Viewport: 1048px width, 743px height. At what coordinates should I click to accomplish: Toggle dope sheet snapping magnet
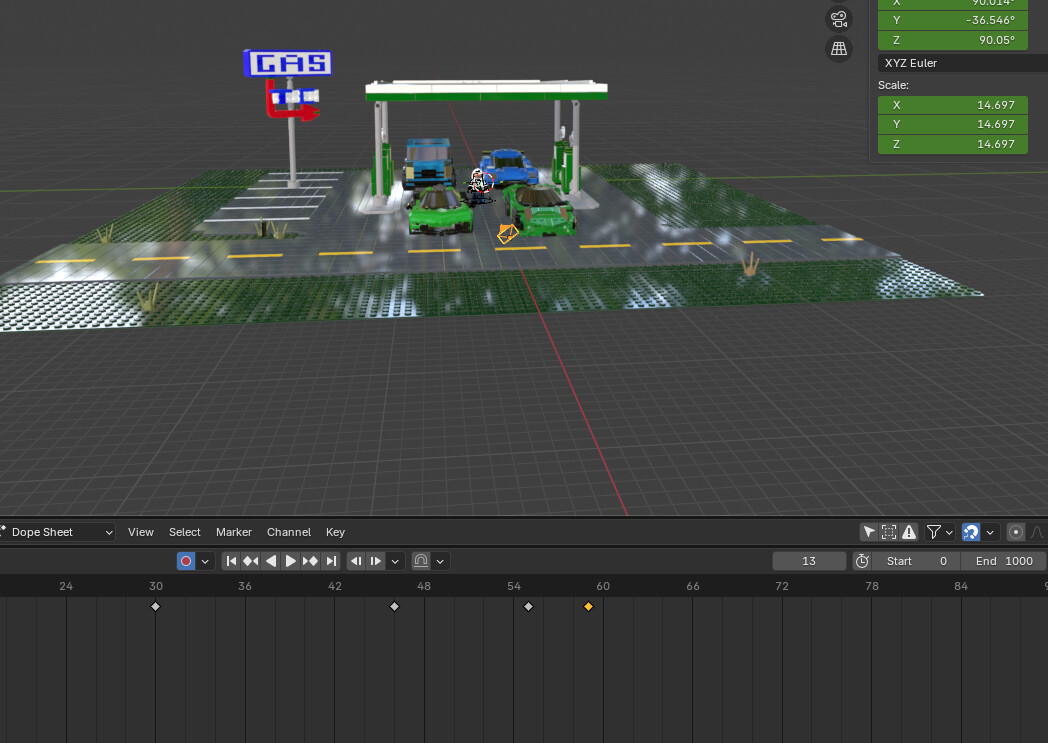[970, 532]
